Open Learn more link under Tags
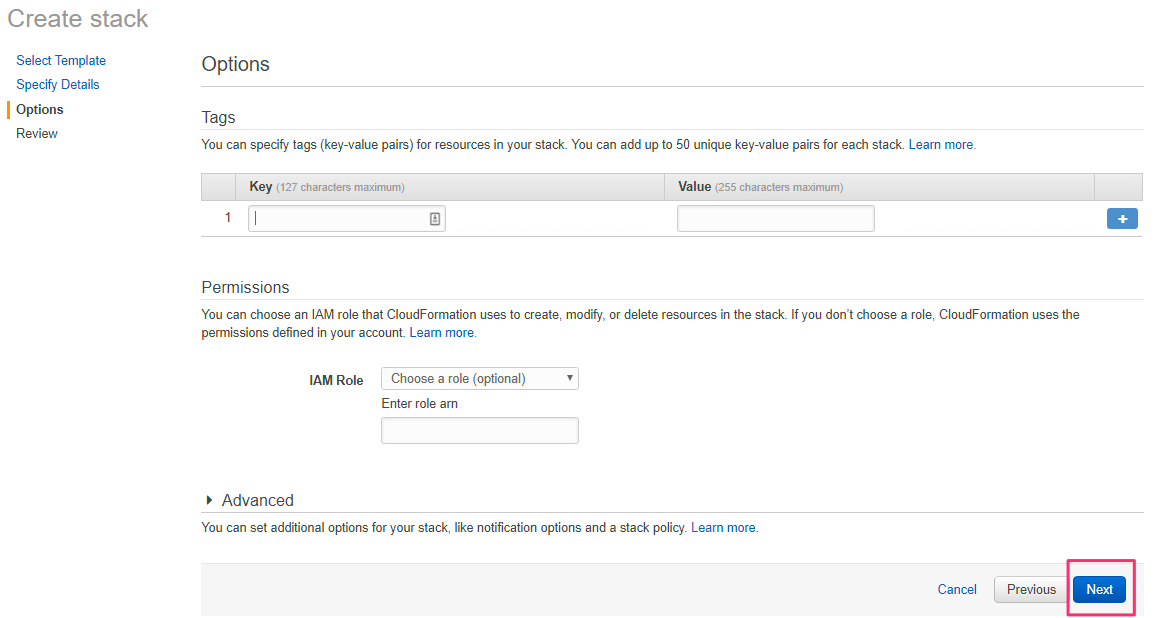This screenshot has height=618, width=1159. (942, 145)
